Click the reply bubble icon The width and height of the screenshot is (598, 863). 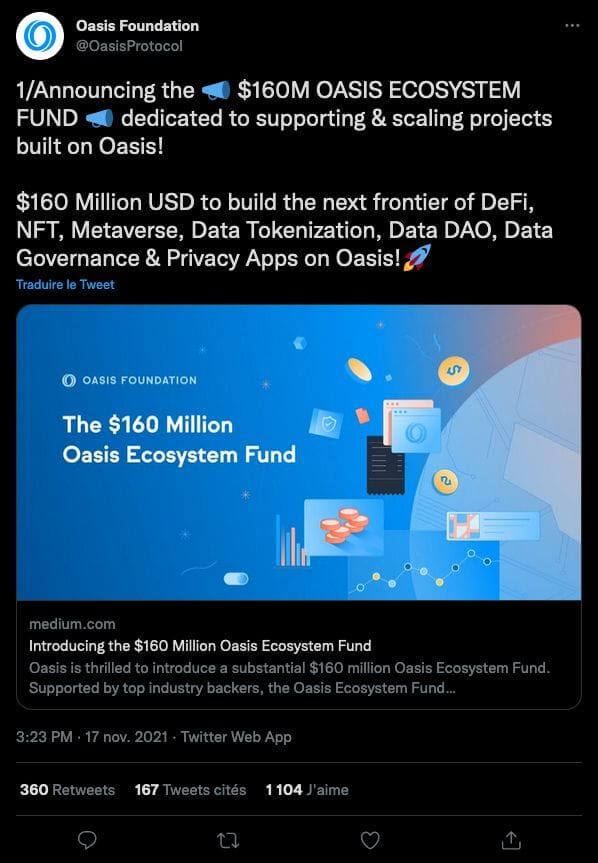89,841
